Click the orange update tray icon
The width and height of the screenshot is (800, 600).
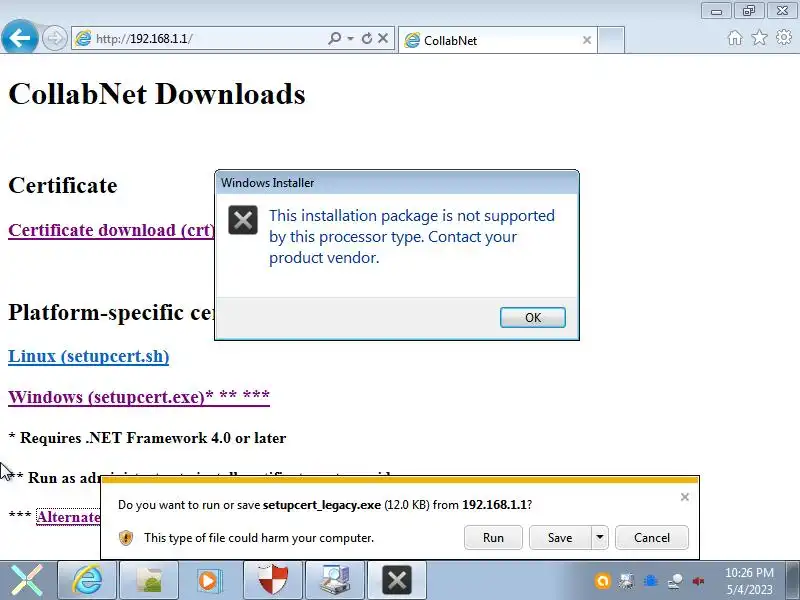click(x=603, y=581)
